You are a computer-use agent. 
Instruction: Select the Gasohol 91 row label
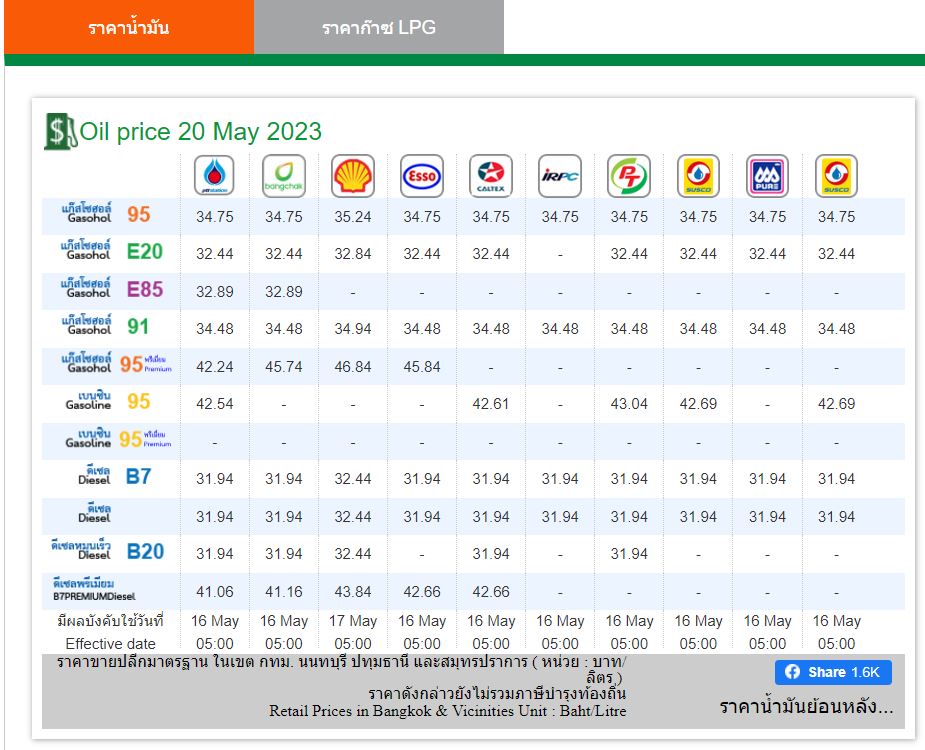coord(105,326)
